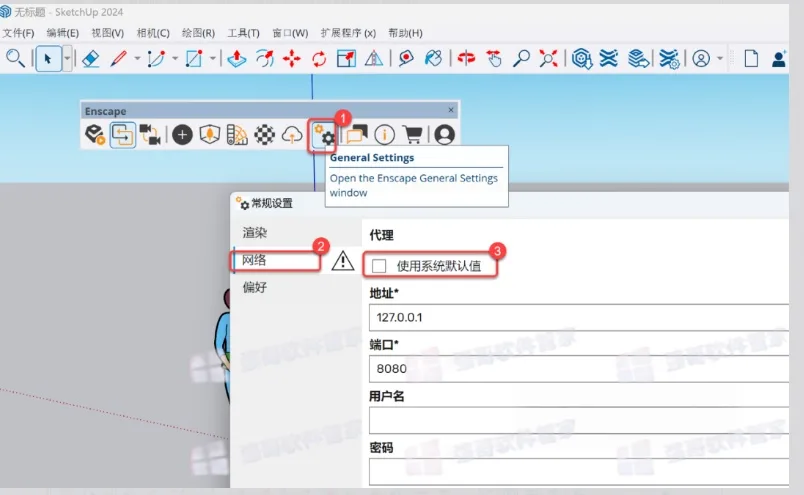Open the Enscape Store cart
This screenshot has width=804, height=495.
click(412, 135)
